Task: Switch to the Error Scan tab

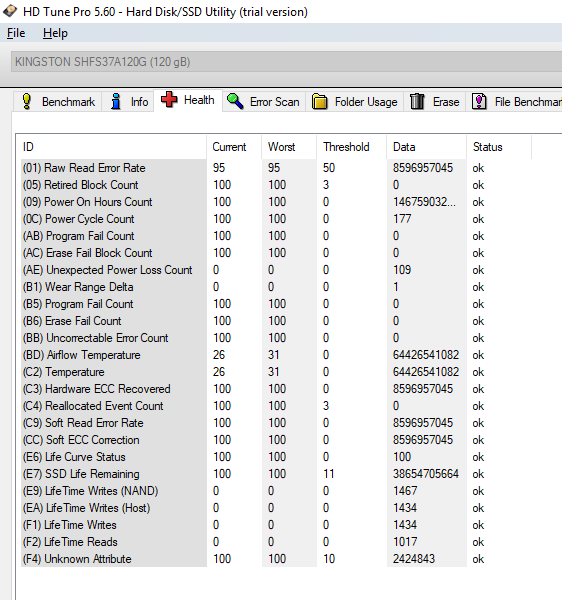Action: pyautogui.click(x=264, y=102)
